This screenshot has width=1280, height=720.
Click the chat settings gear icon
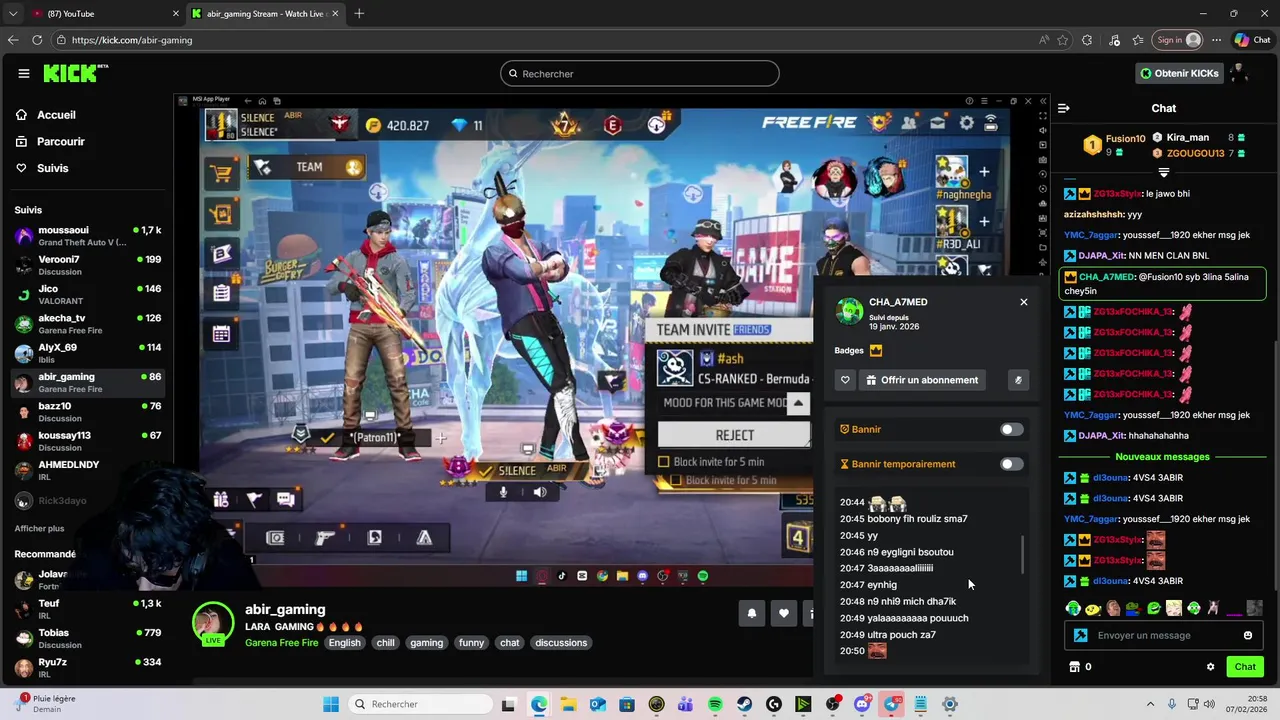click(1210, 667)
